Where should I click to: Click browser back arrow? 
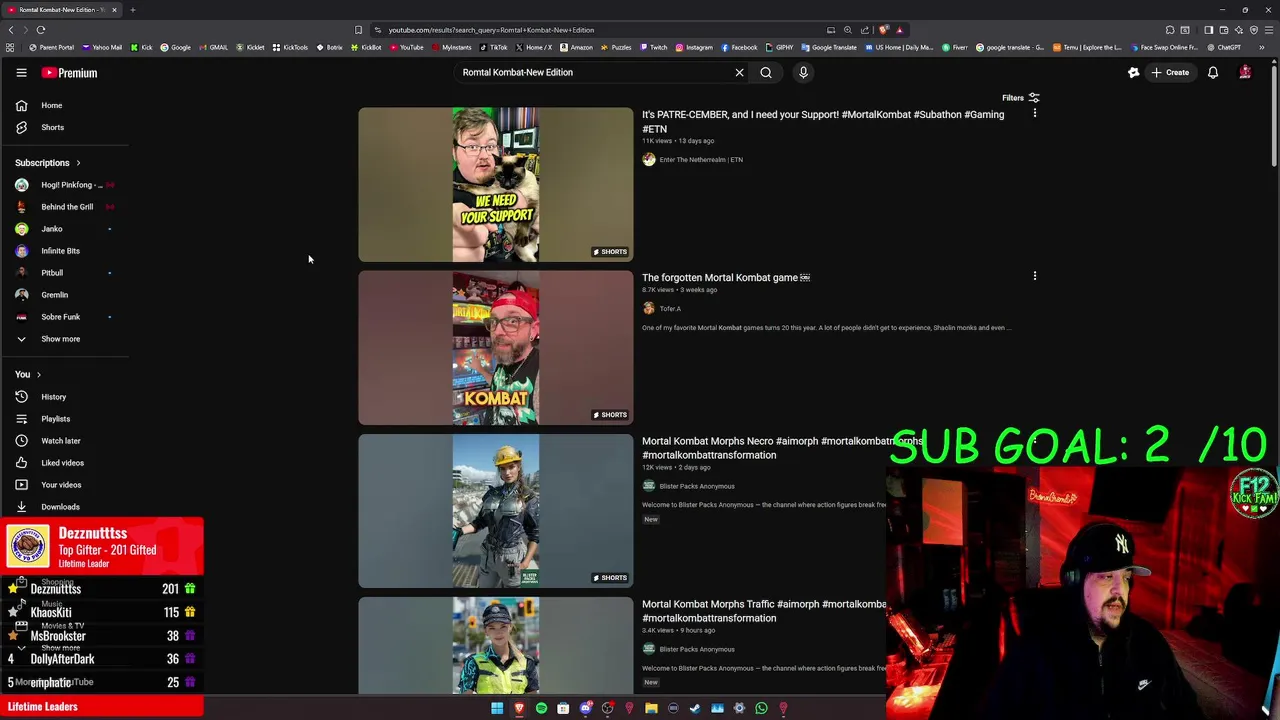(x=11, y=30)
